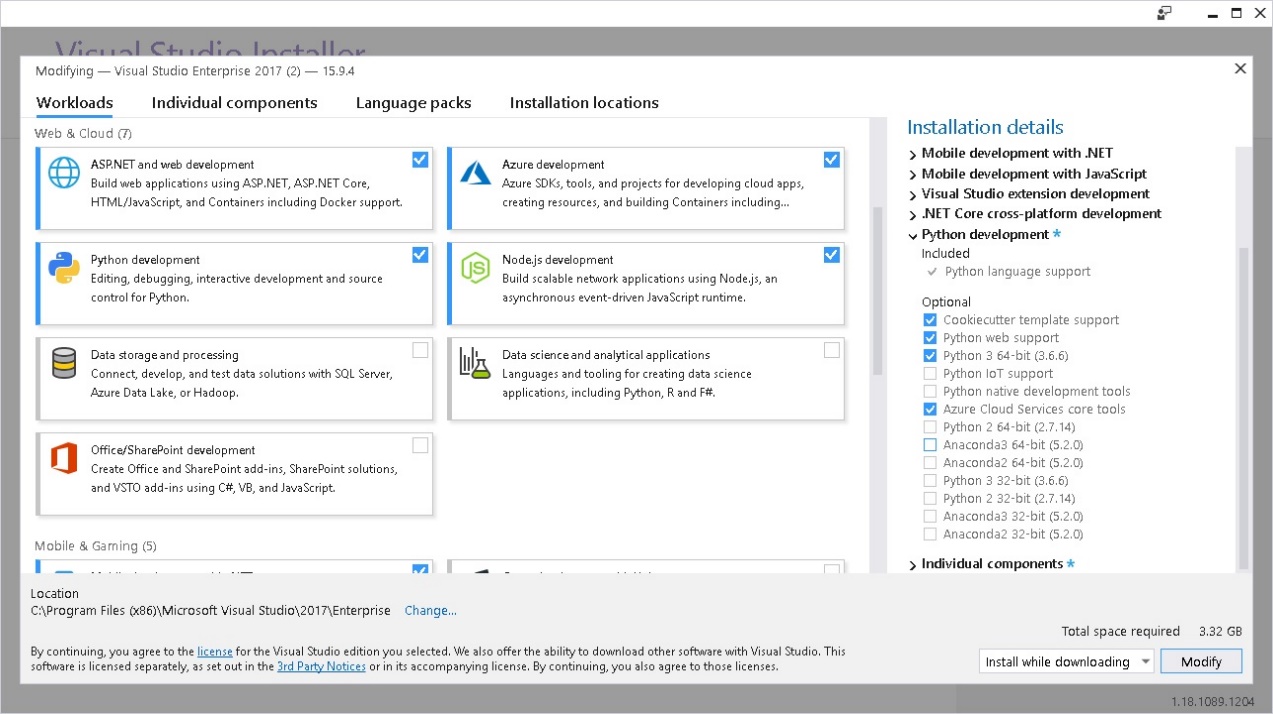
Task: Close the Modifying dialog with X
Action: [x=1240, y=69]
